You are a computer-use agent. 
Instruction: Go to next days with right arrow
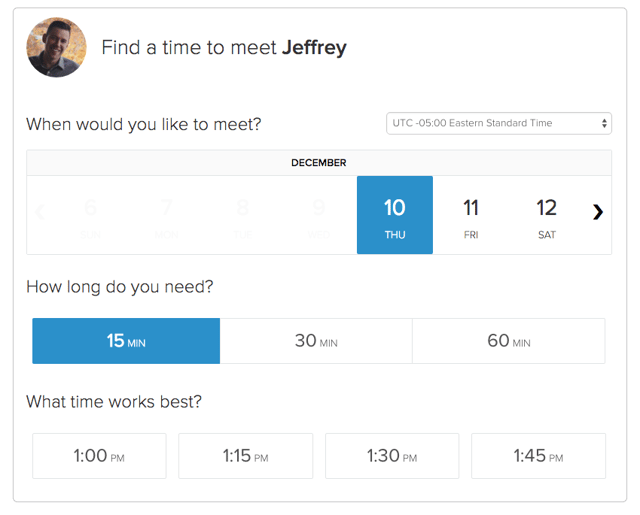(597, 212)
